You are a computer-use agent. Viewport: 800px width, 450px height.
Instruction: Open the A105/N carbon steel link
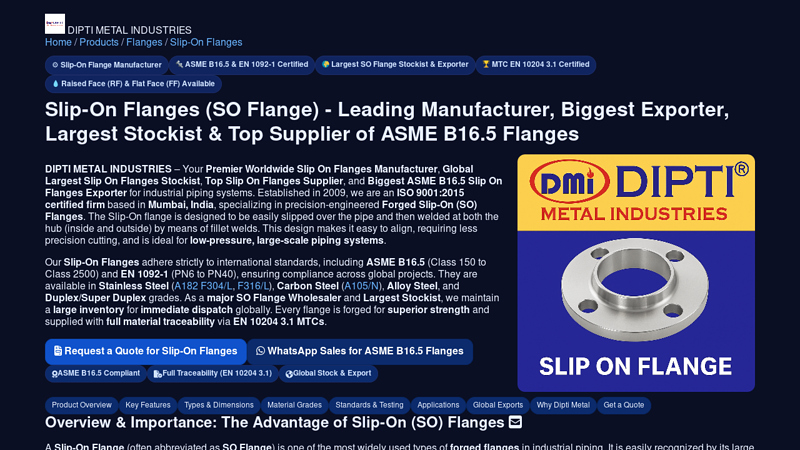pyautogui.click(x=361, y=286)
